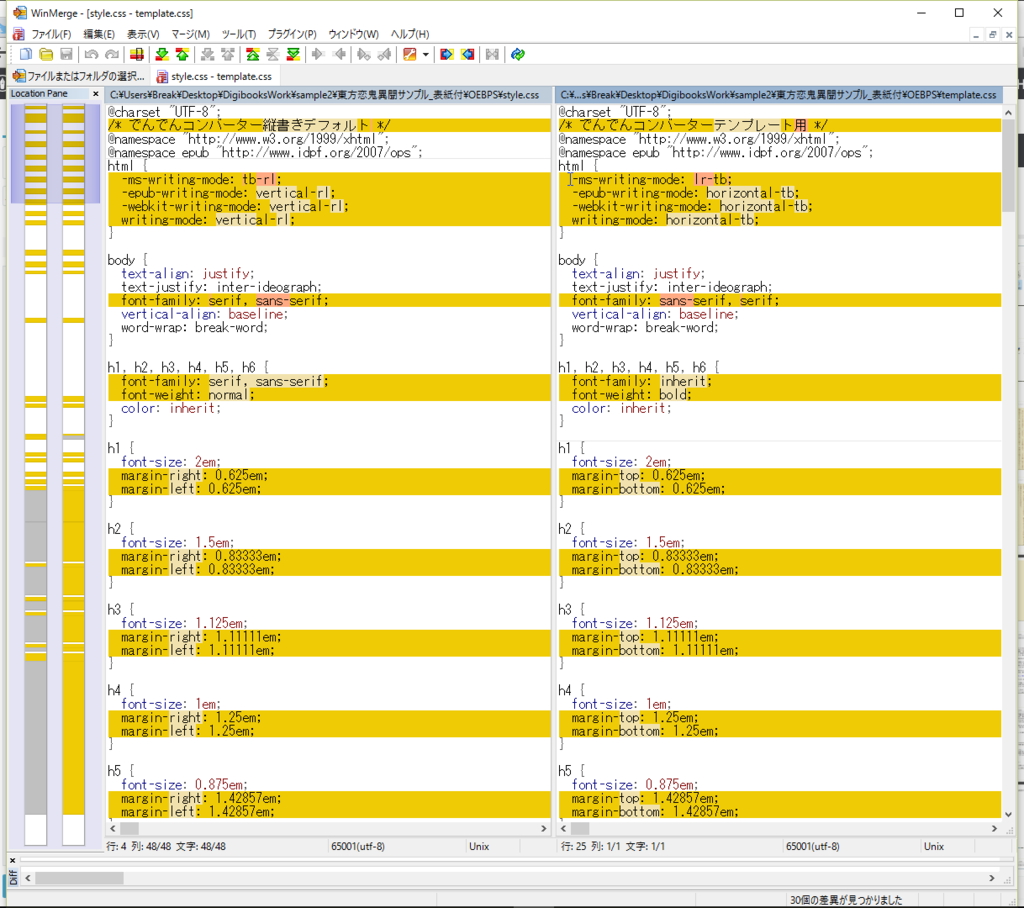Switch to ファイルまたはフォルダの選択 tab
Screen dimensions: 1024x908
79,76
